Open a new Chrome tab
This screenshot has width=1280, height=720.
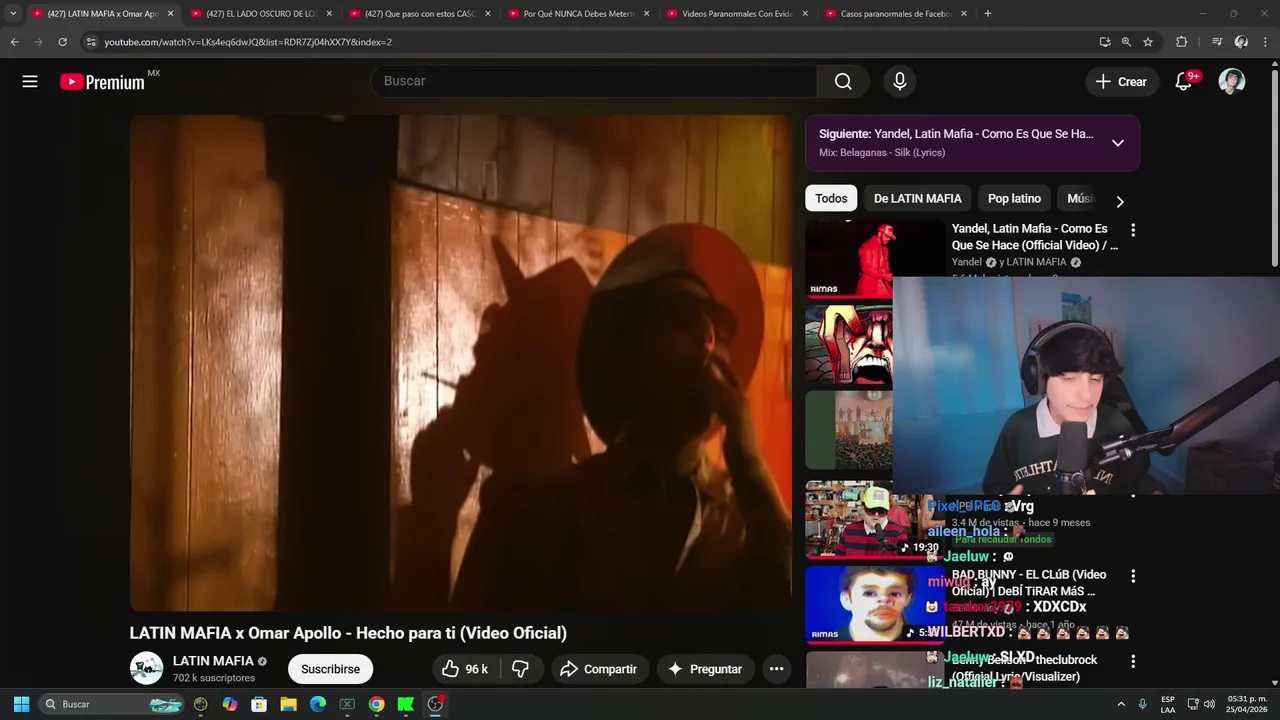tap(988, 13)
